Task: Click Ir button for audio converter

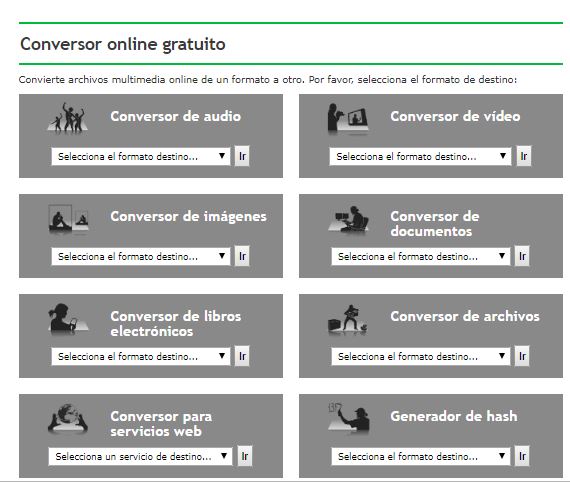Action: [x=242, y=156]
